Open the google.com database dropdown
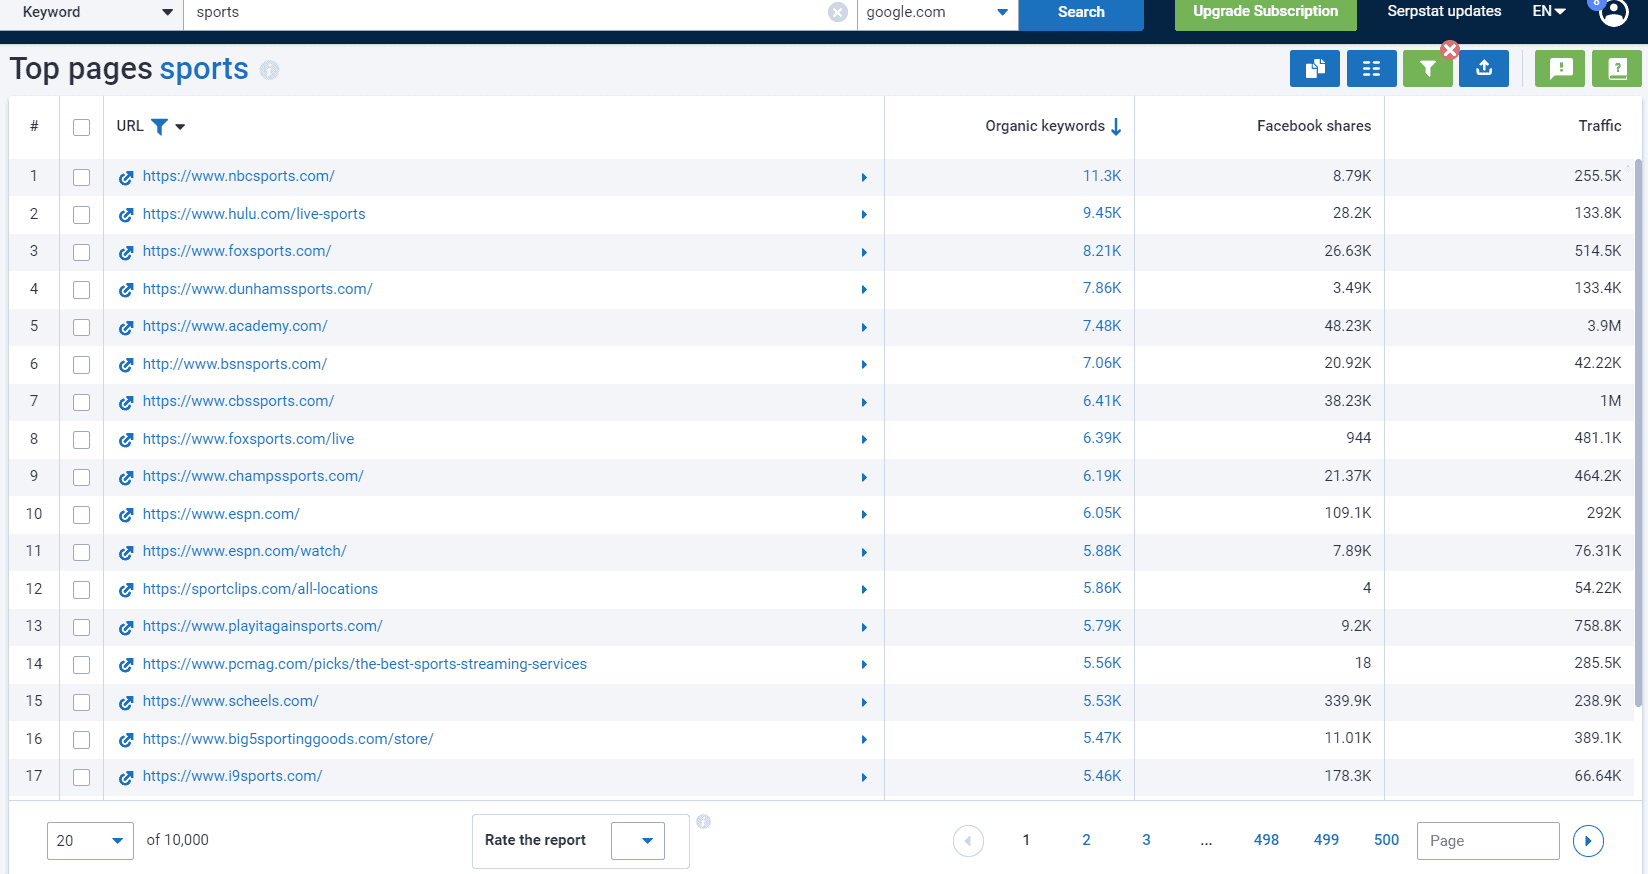The image size is (1648, 874). [937, 12]
